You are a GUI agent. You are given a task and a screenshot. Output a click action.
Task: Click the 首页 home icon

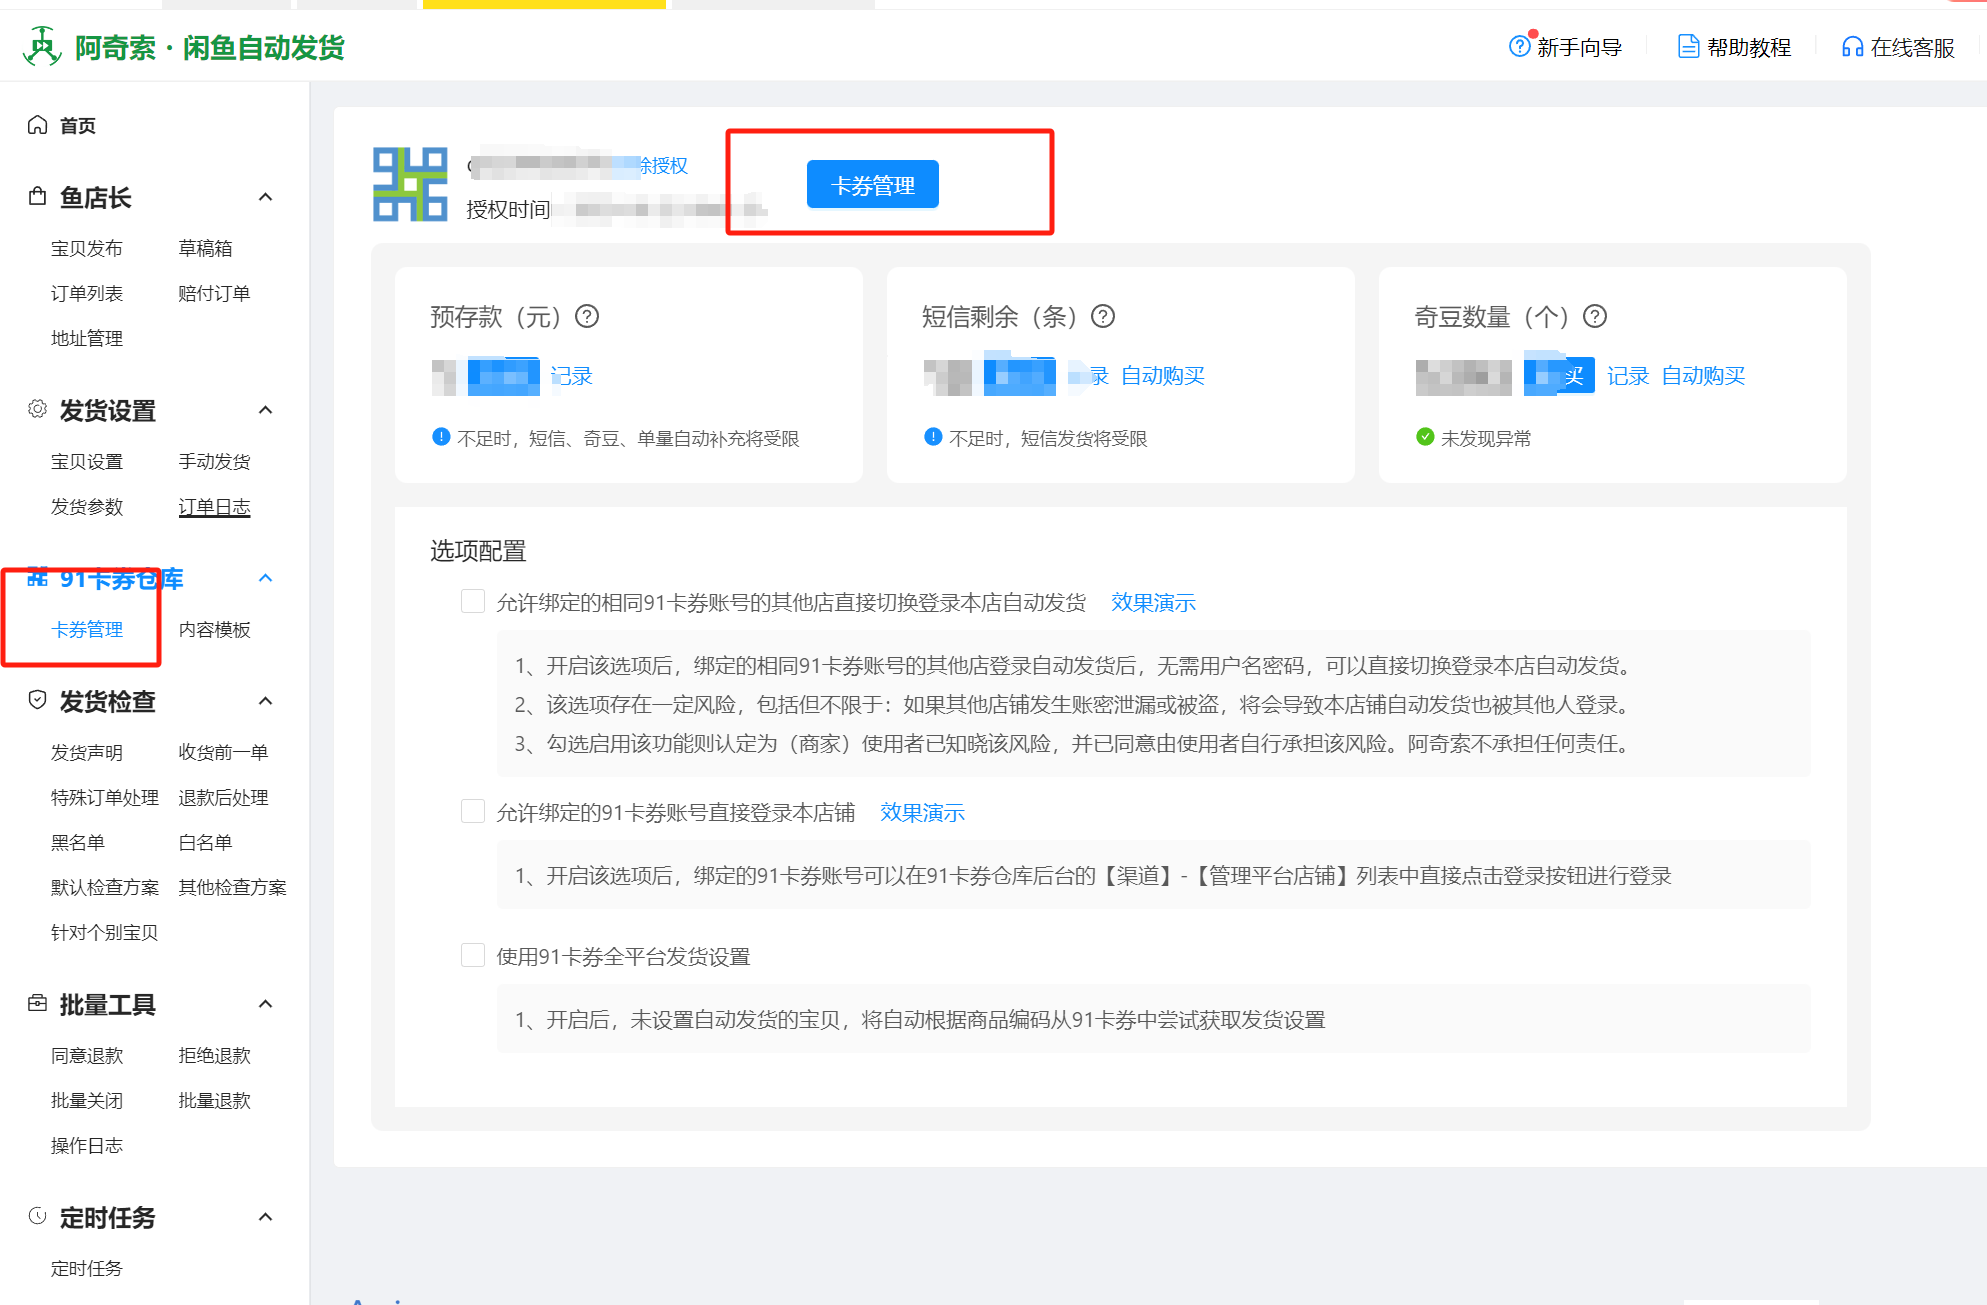point(38,125)
